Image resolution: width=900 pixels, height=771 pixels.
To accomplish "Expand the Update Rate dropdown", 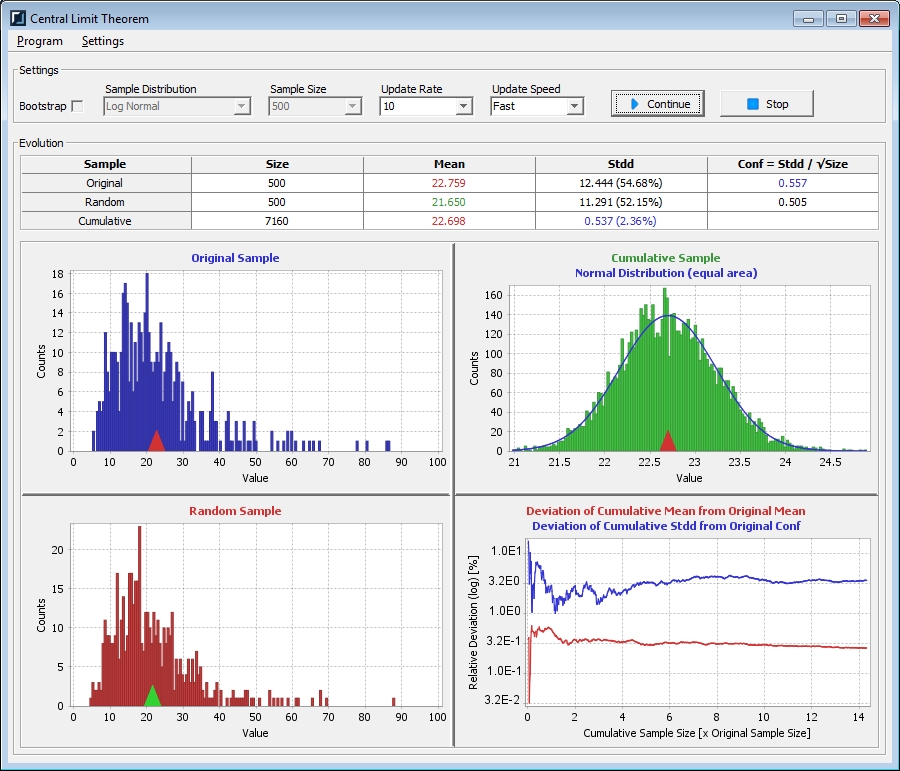I will point(464,106).
